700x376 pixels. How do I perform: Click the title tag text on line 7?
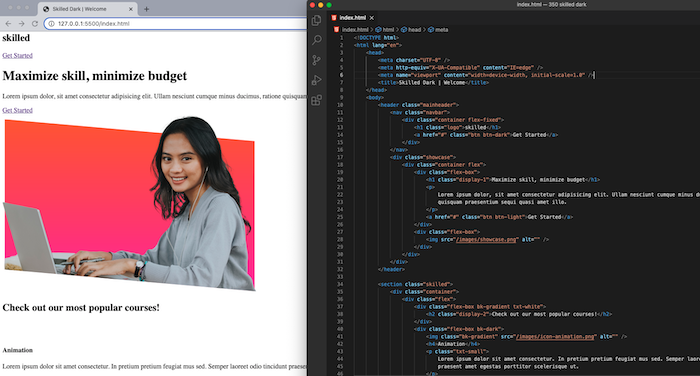pyautogui.click(x=433, y=83)
